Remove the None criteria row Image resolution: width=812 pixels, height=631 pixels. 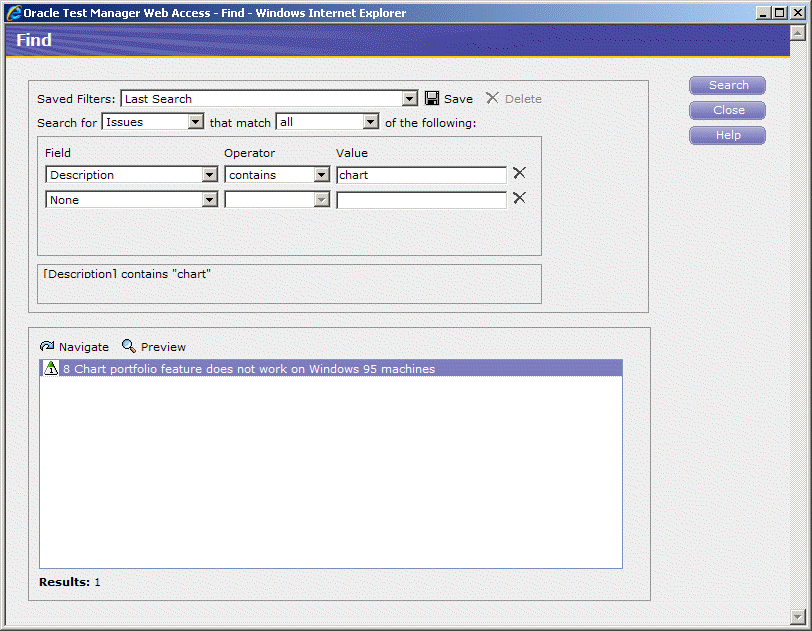(519, 198)
